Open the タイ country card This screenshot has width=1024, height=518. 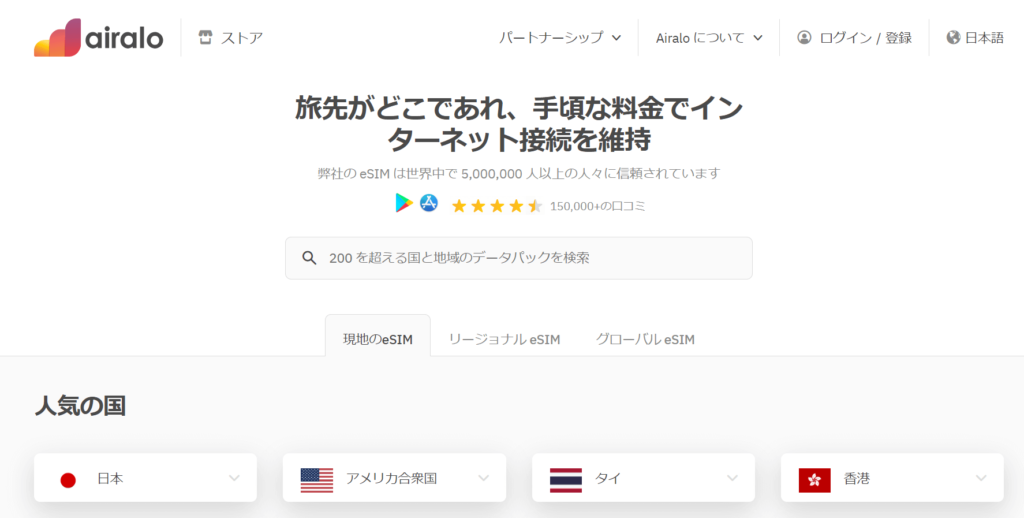643,478
